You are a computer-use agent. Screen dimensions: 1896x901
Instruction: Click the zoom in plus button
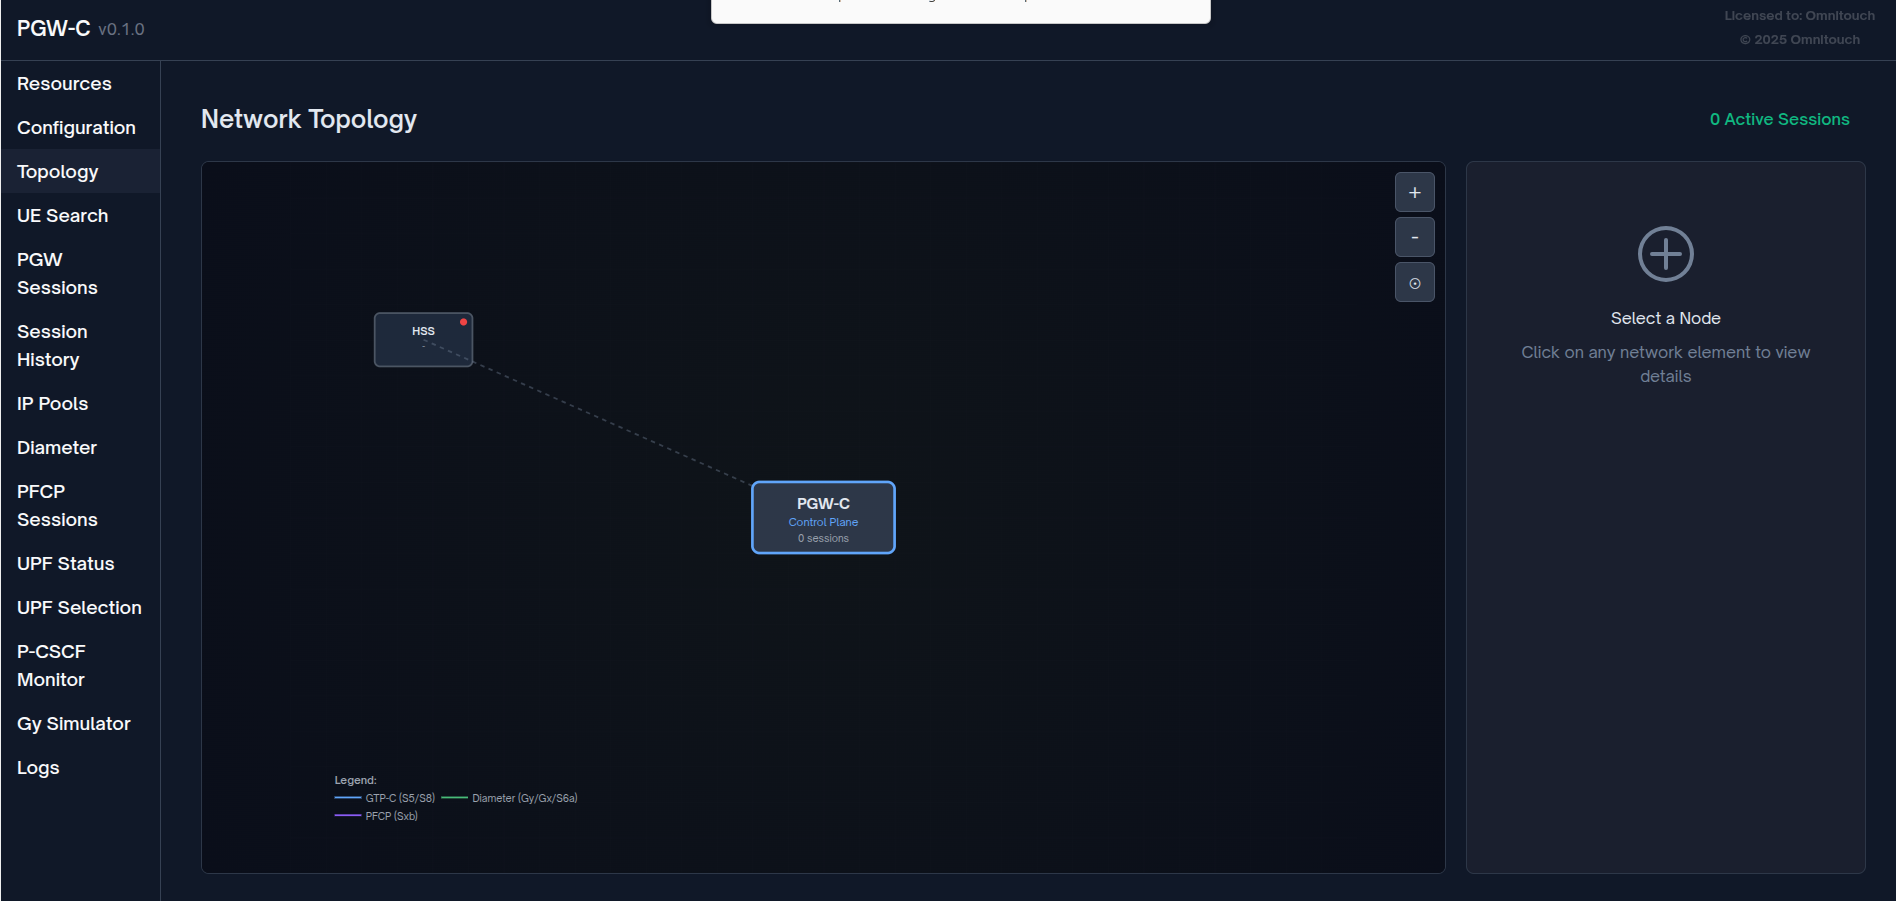pyautogui.click(x=1414, y=192)
